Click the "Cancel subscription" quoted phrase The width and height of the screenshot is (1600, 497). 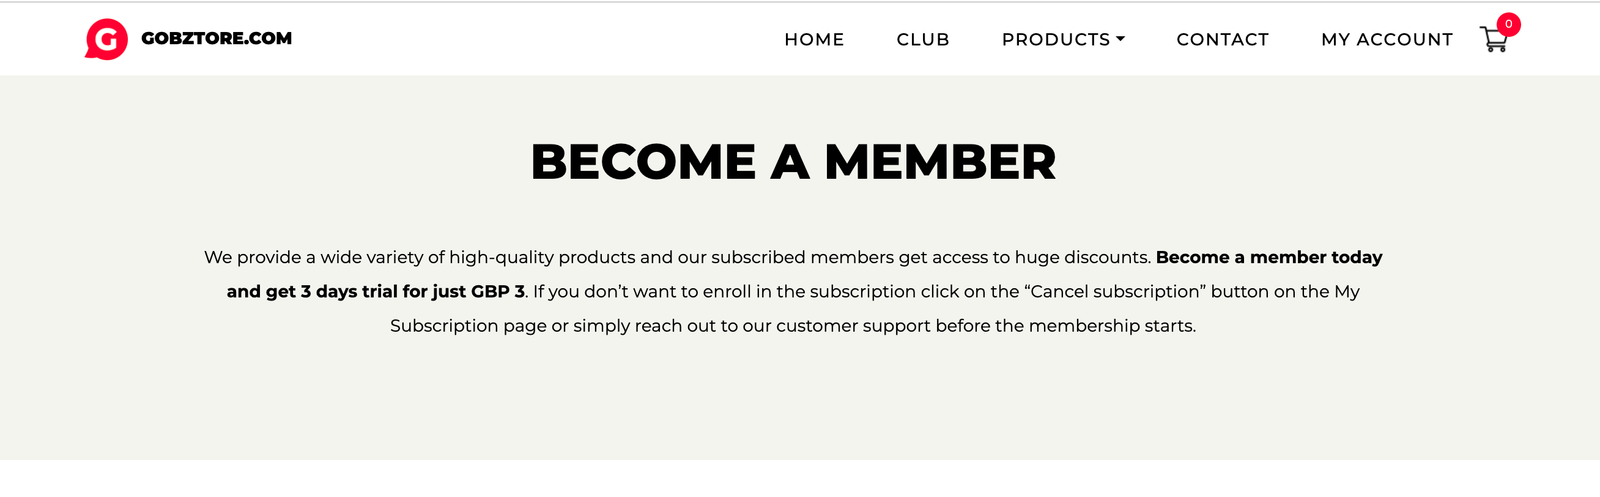pyautogui.click(x=1113, y=291)
